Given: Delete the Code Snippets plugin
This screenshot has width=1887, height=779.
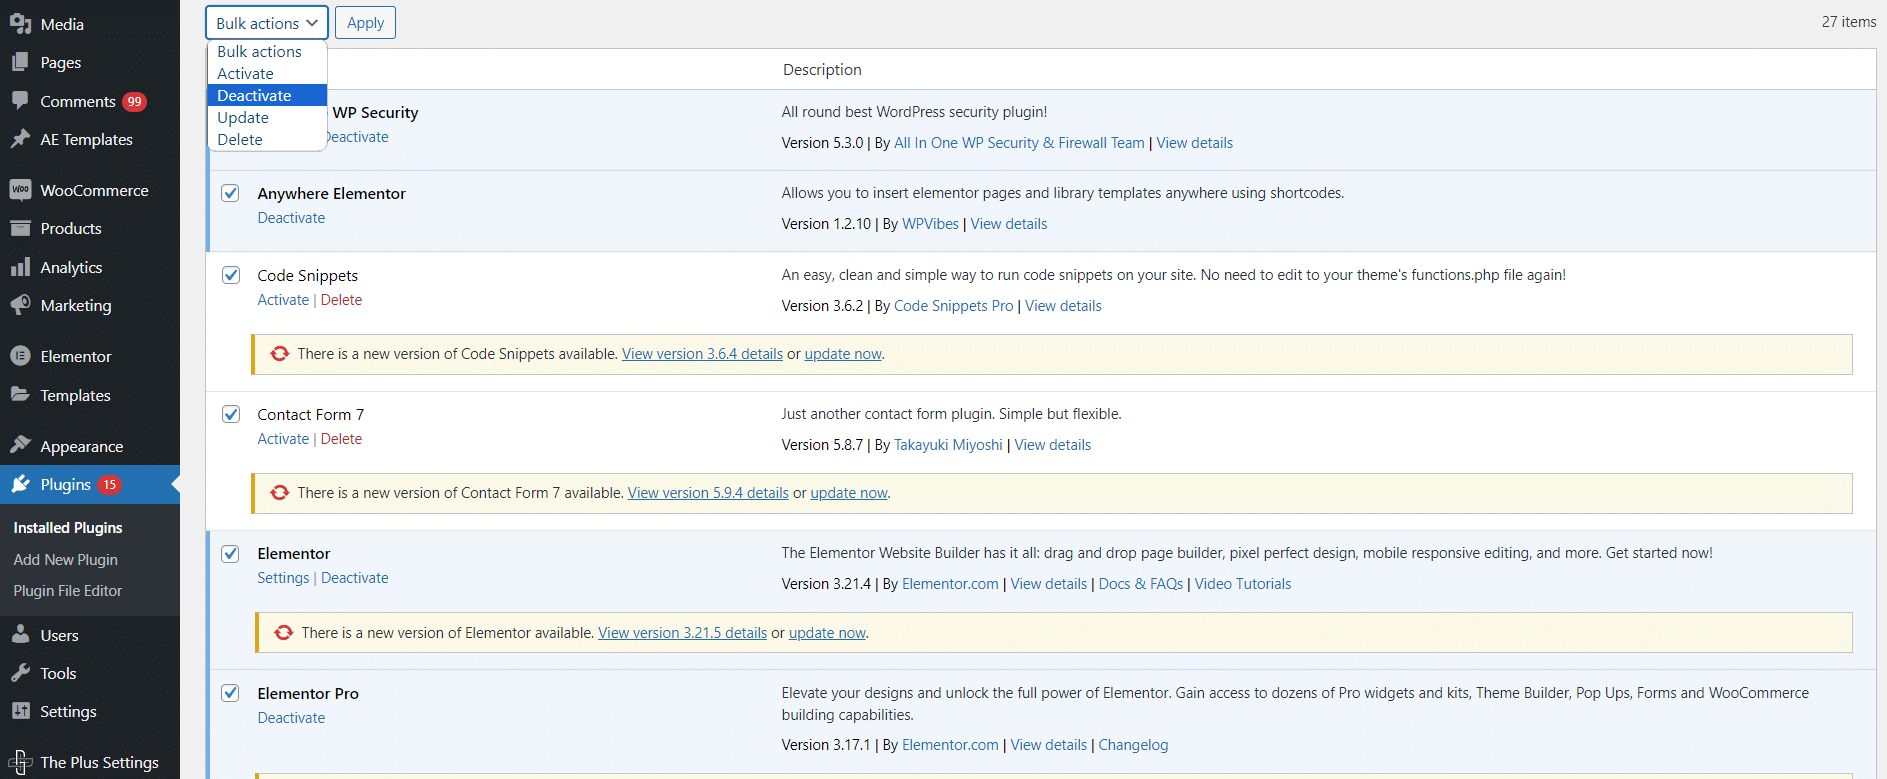Looking at the screenshot, I should [341, 300].
